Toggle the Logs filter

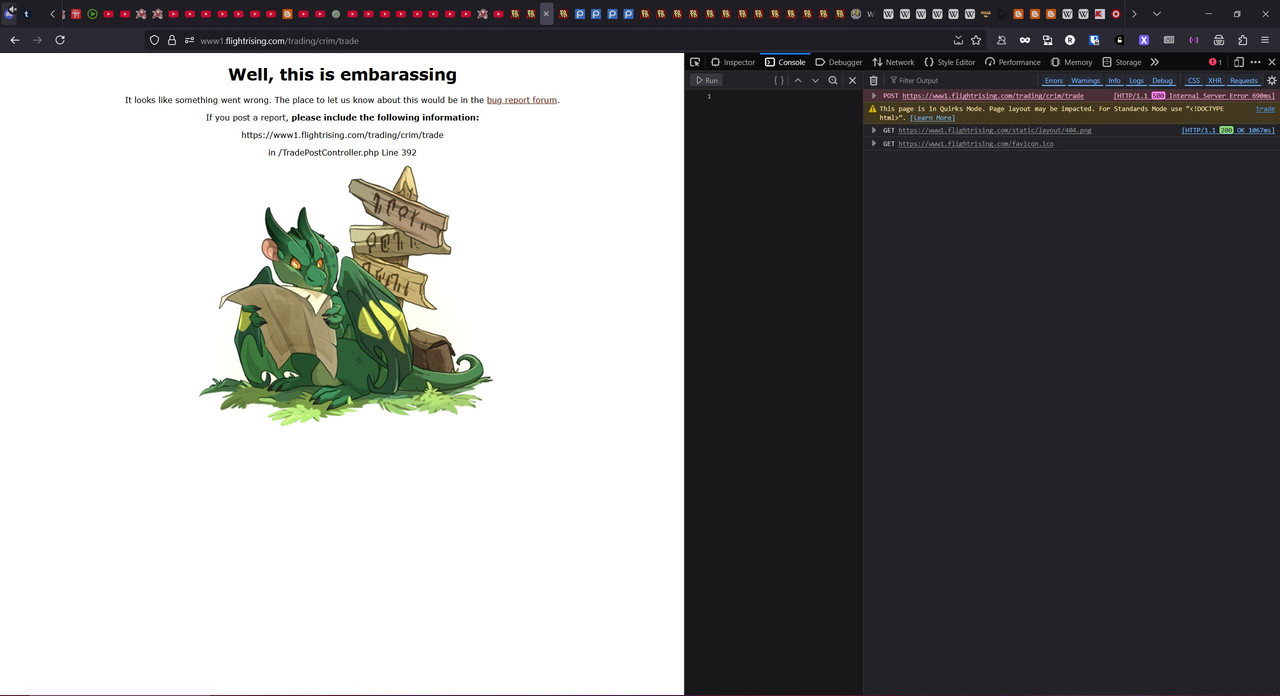coord(1137,80)
